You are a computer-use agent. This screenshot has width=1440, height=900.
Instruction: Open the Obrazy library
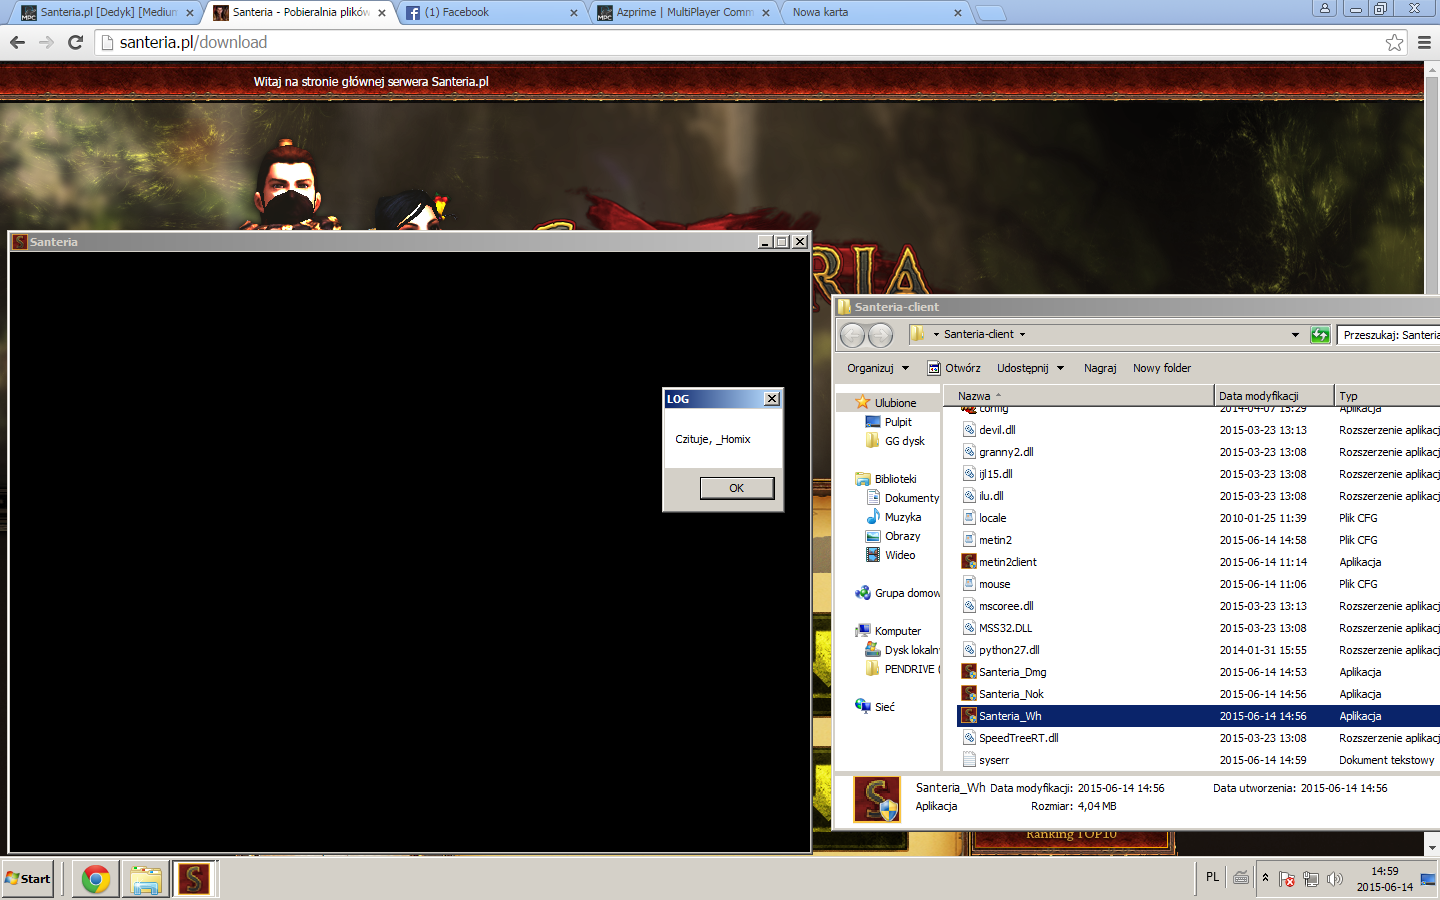pos(902,536)
